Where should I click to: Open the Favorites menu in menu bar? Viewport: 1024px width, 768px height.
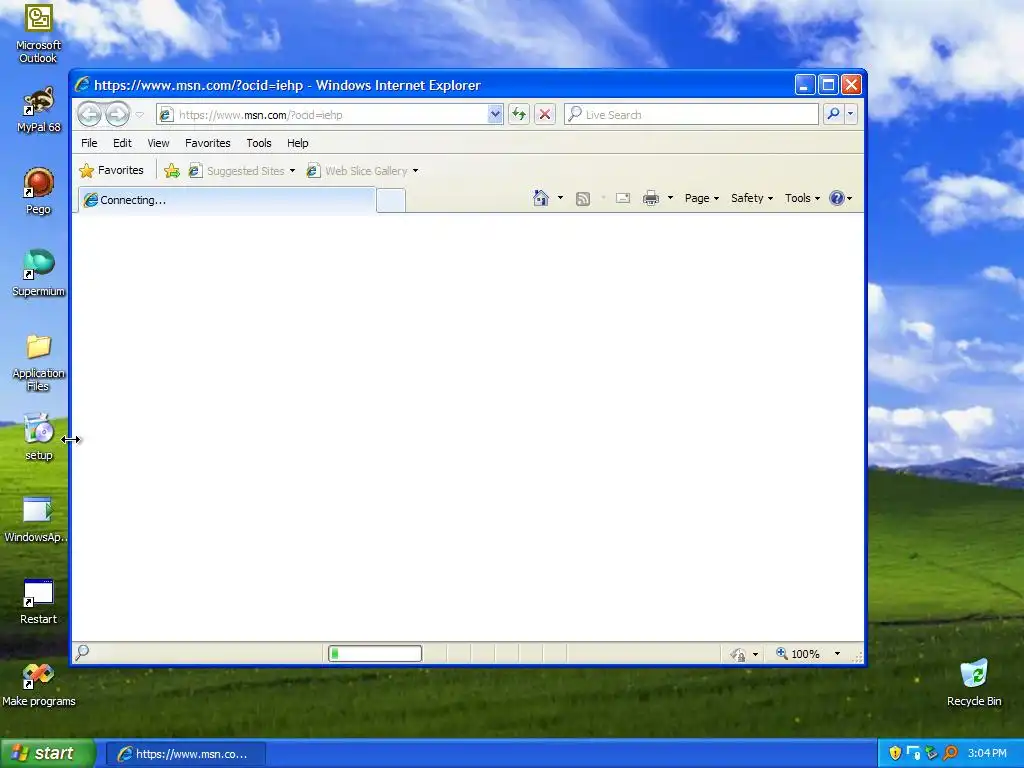point(208,143)
